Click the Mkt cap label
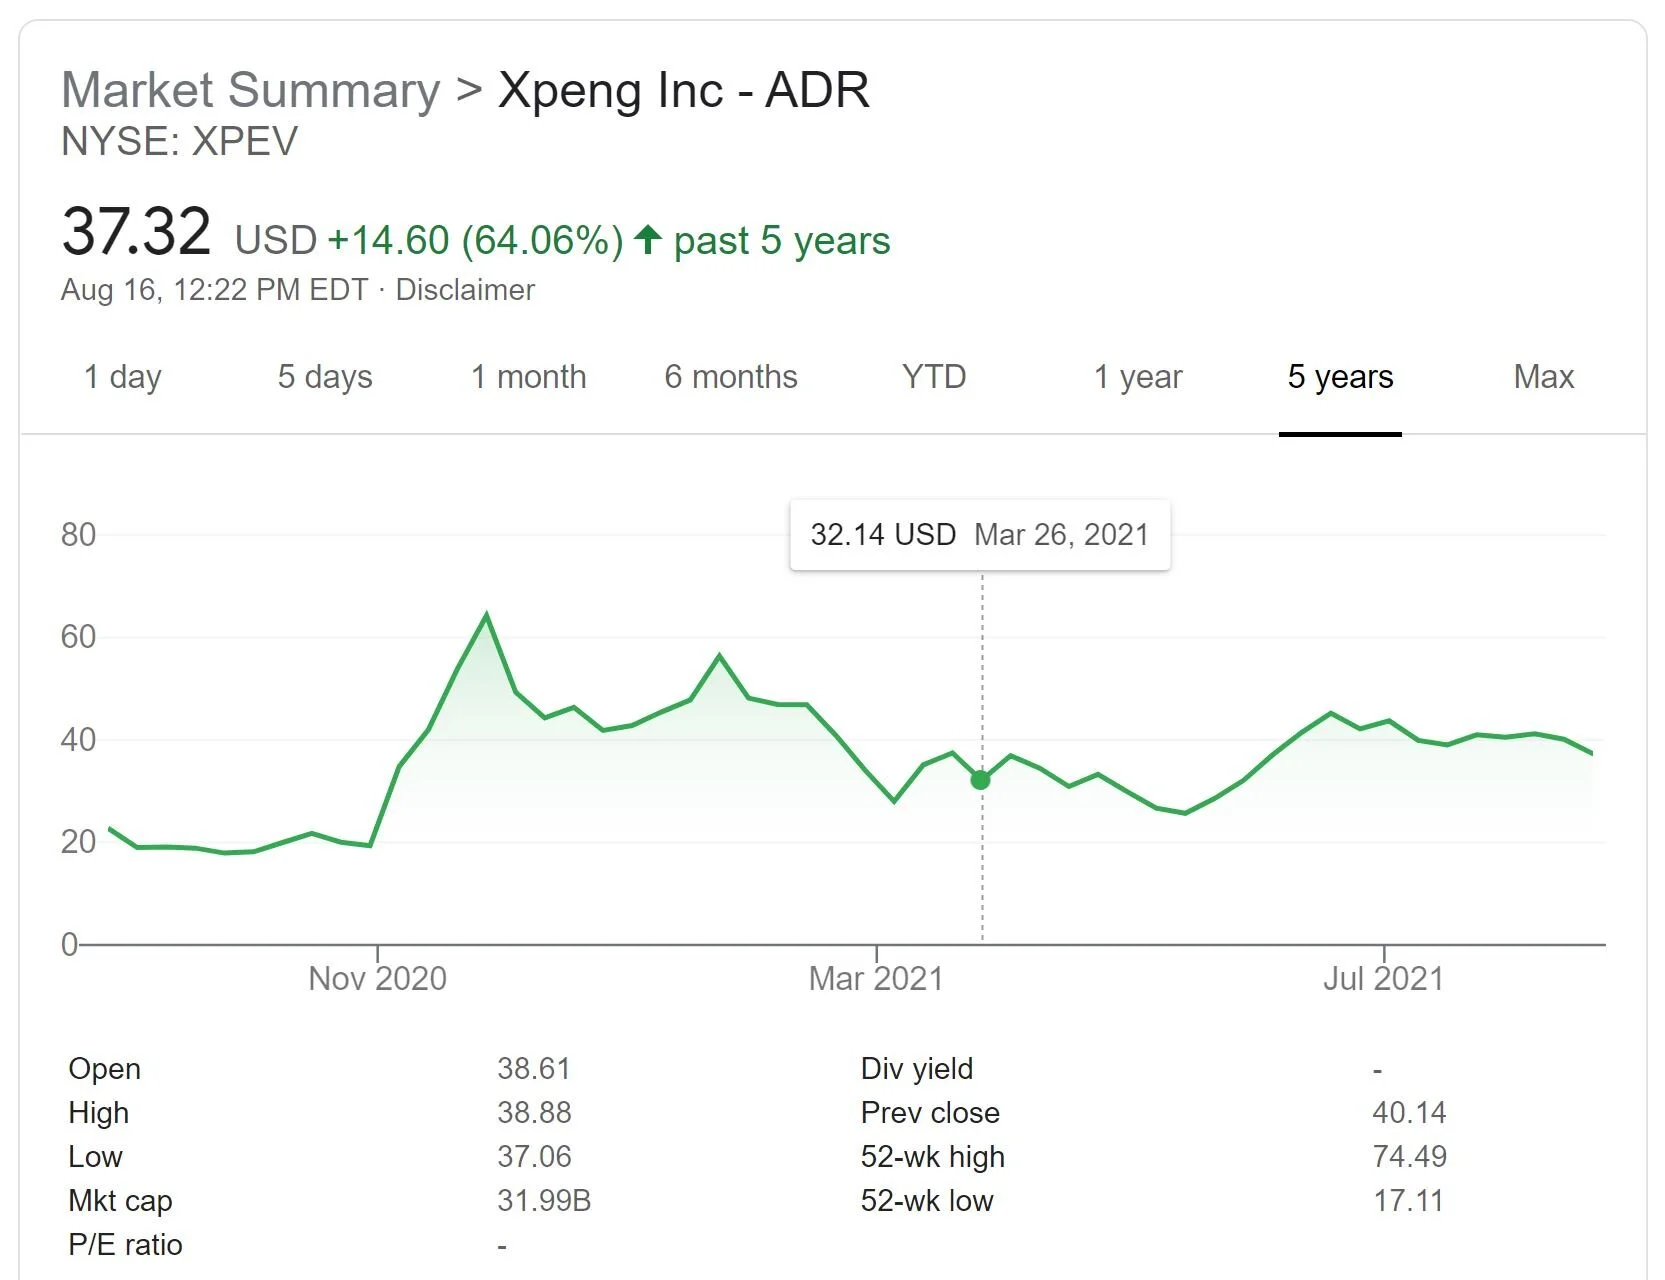The height and width of the screenshot is (1280, 1665). pyautogui.click(x=120, y=1201)
